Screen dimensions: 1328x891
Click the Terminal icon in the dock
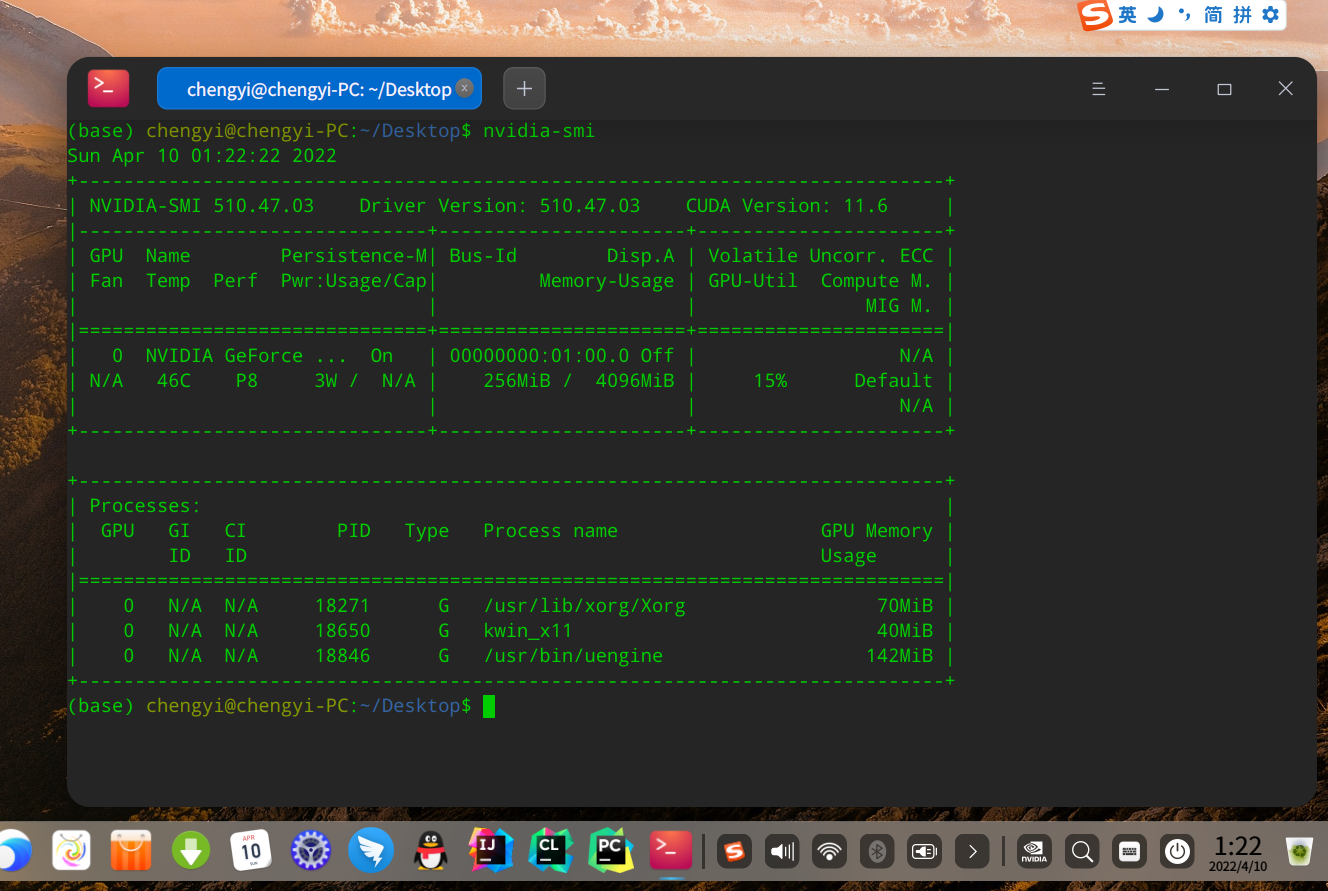[670, 851]
